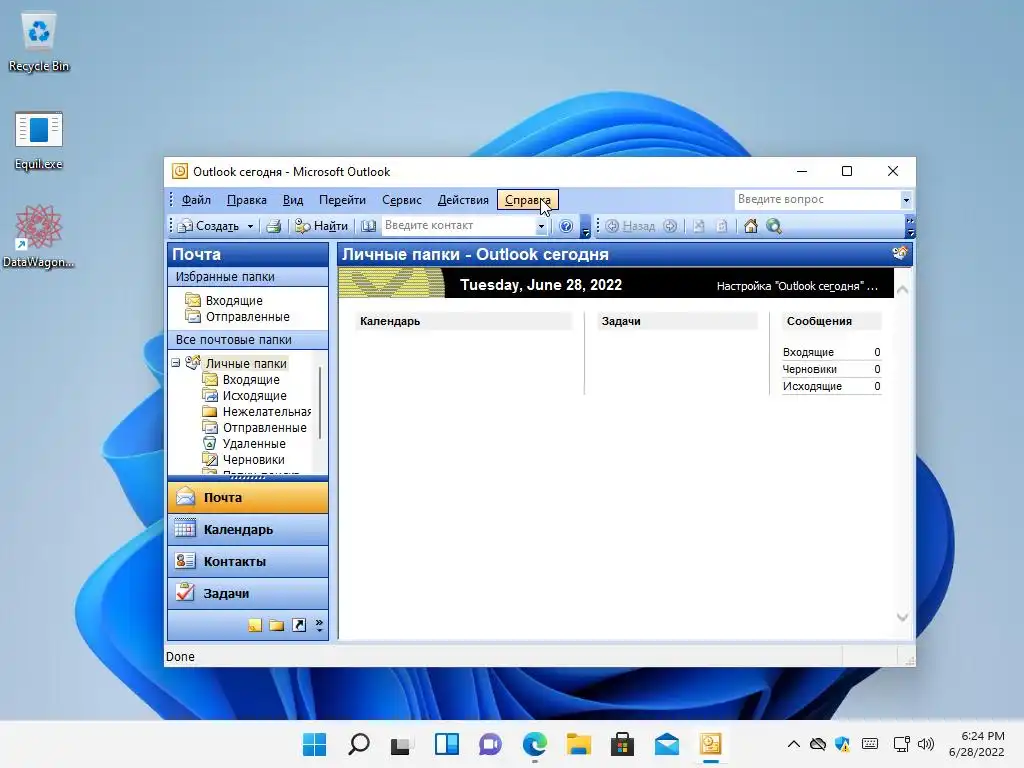Click the Назад back button
Screen dimensions: 1024x768
click(630, 226)
